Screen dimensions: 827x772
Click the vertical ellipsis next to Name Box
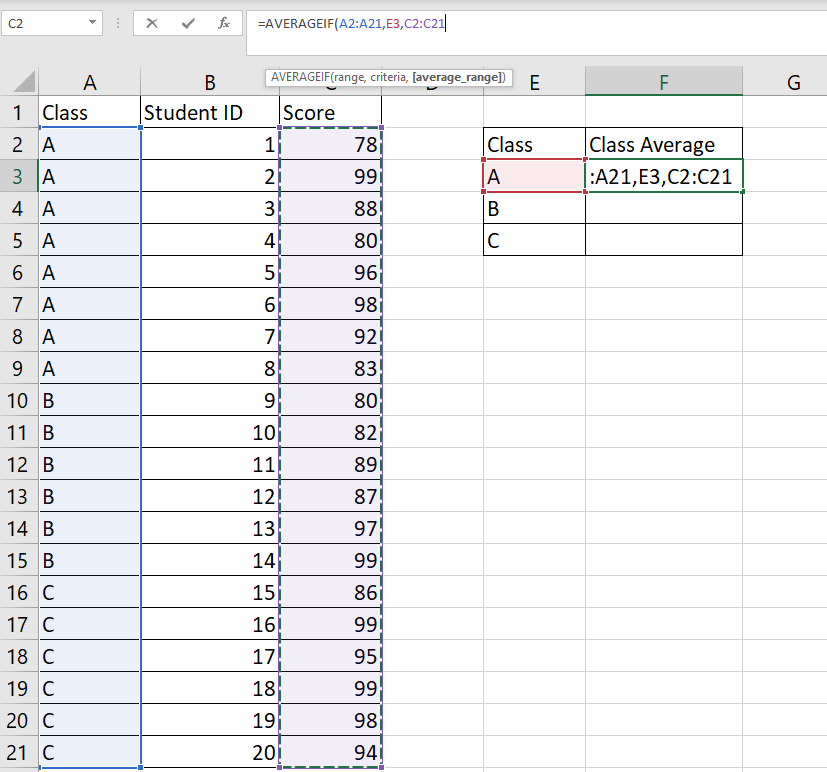click(120, 22)
